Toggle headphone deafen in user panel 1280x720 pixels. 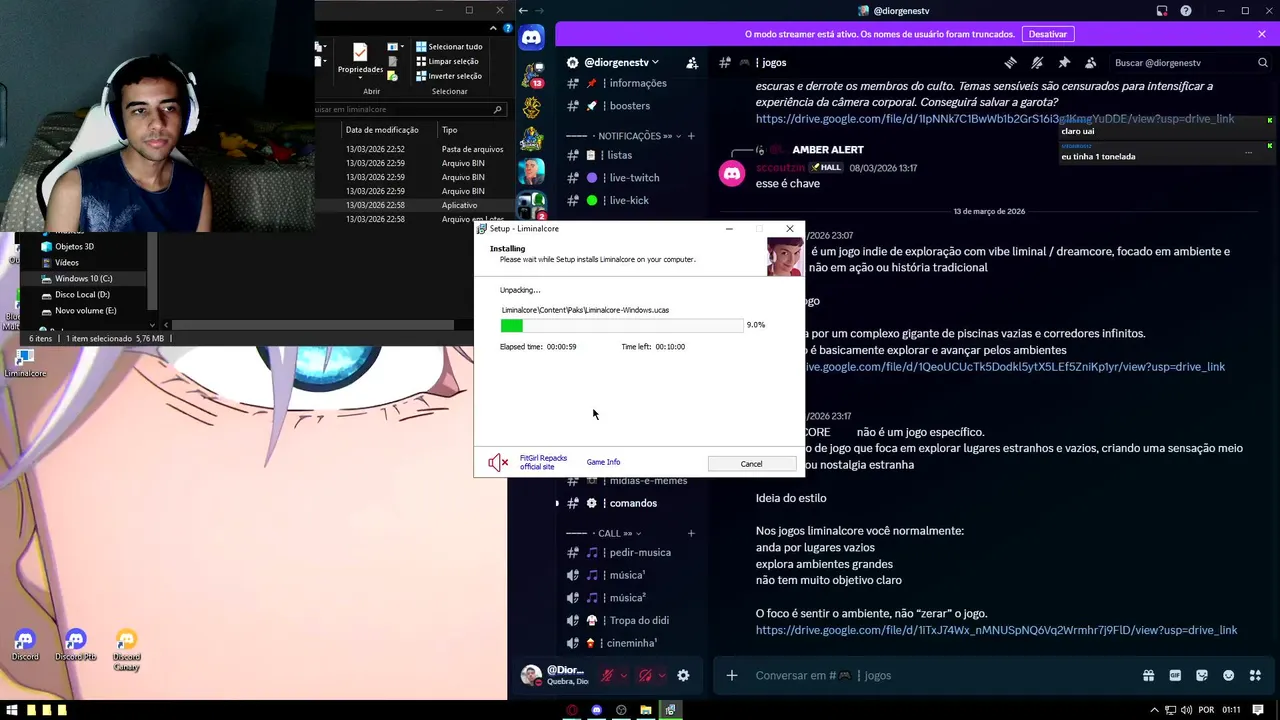(645, 676)
